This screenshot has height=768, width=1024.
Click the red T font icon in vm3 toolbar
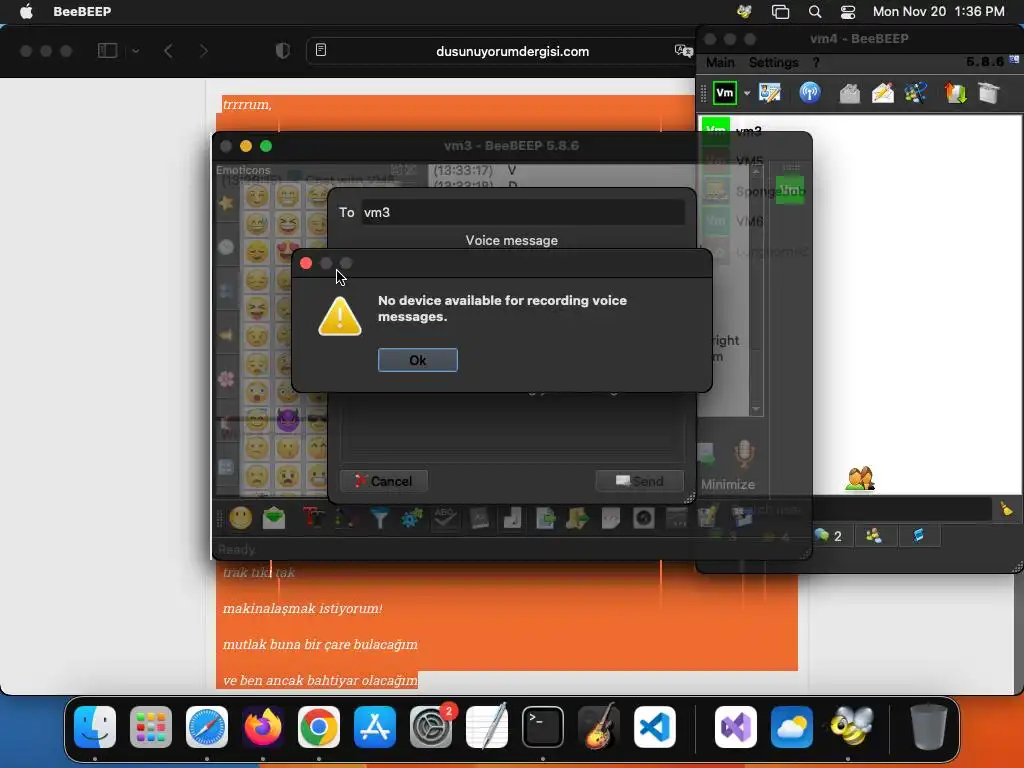click(x=313, y=519)
